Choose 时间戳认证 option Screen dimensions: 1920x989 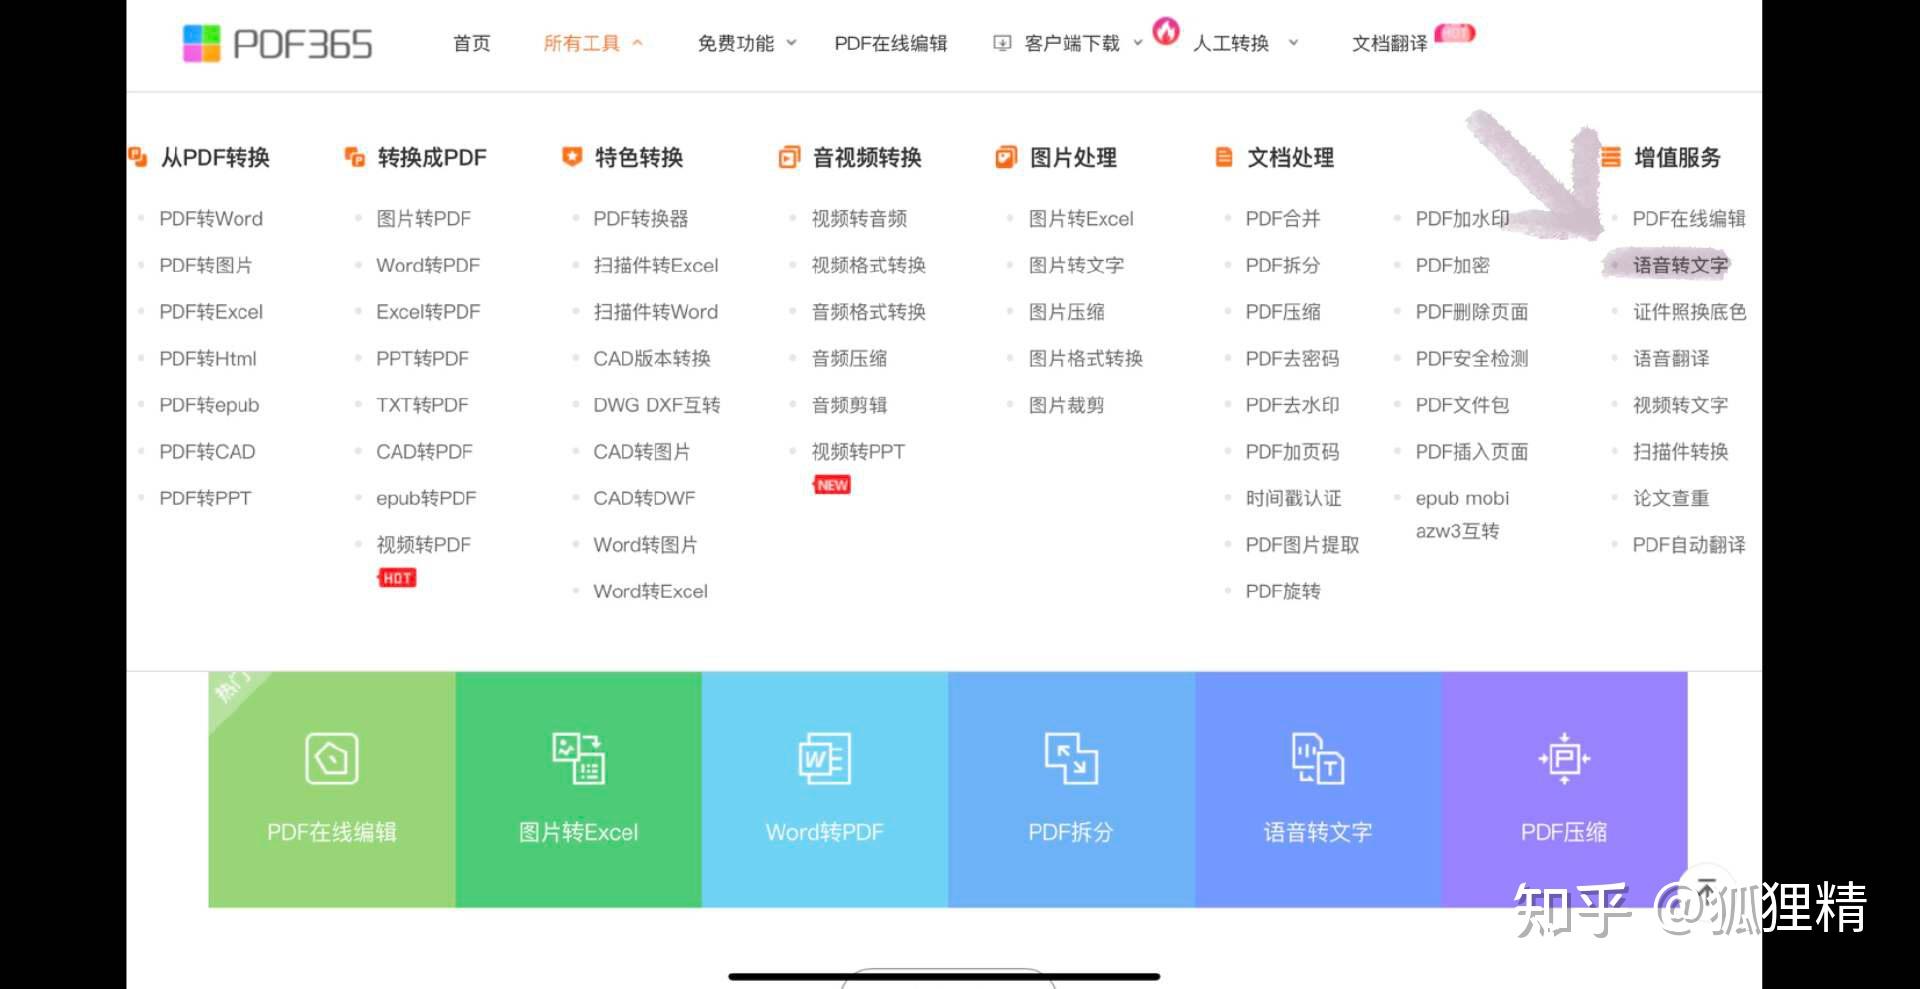click(1293, 498)
